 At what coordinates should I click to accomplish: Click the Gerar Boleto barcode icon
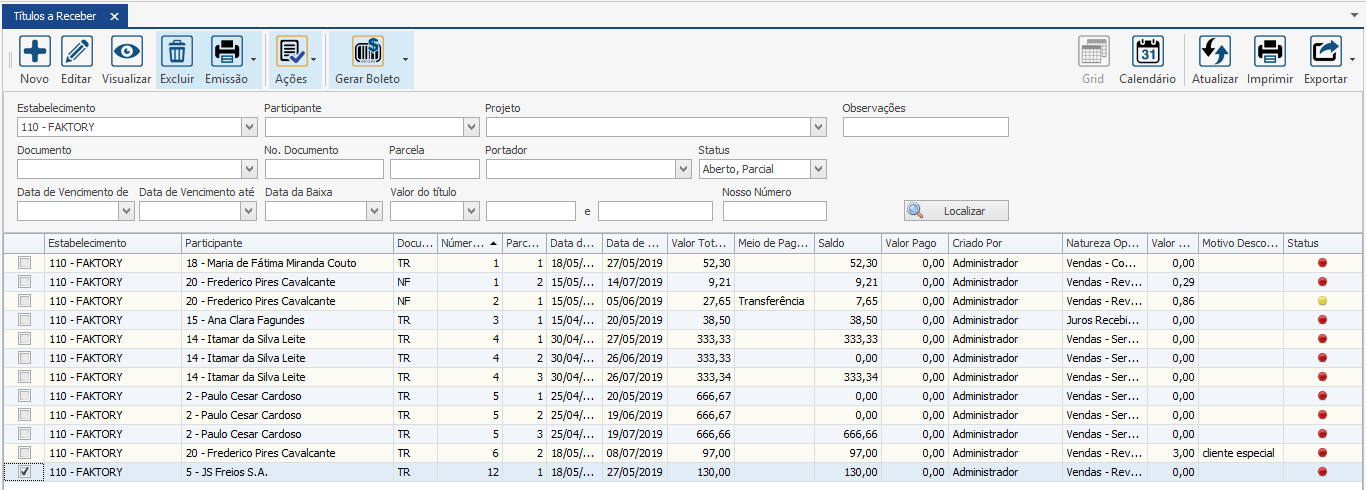tap(367, 52)
